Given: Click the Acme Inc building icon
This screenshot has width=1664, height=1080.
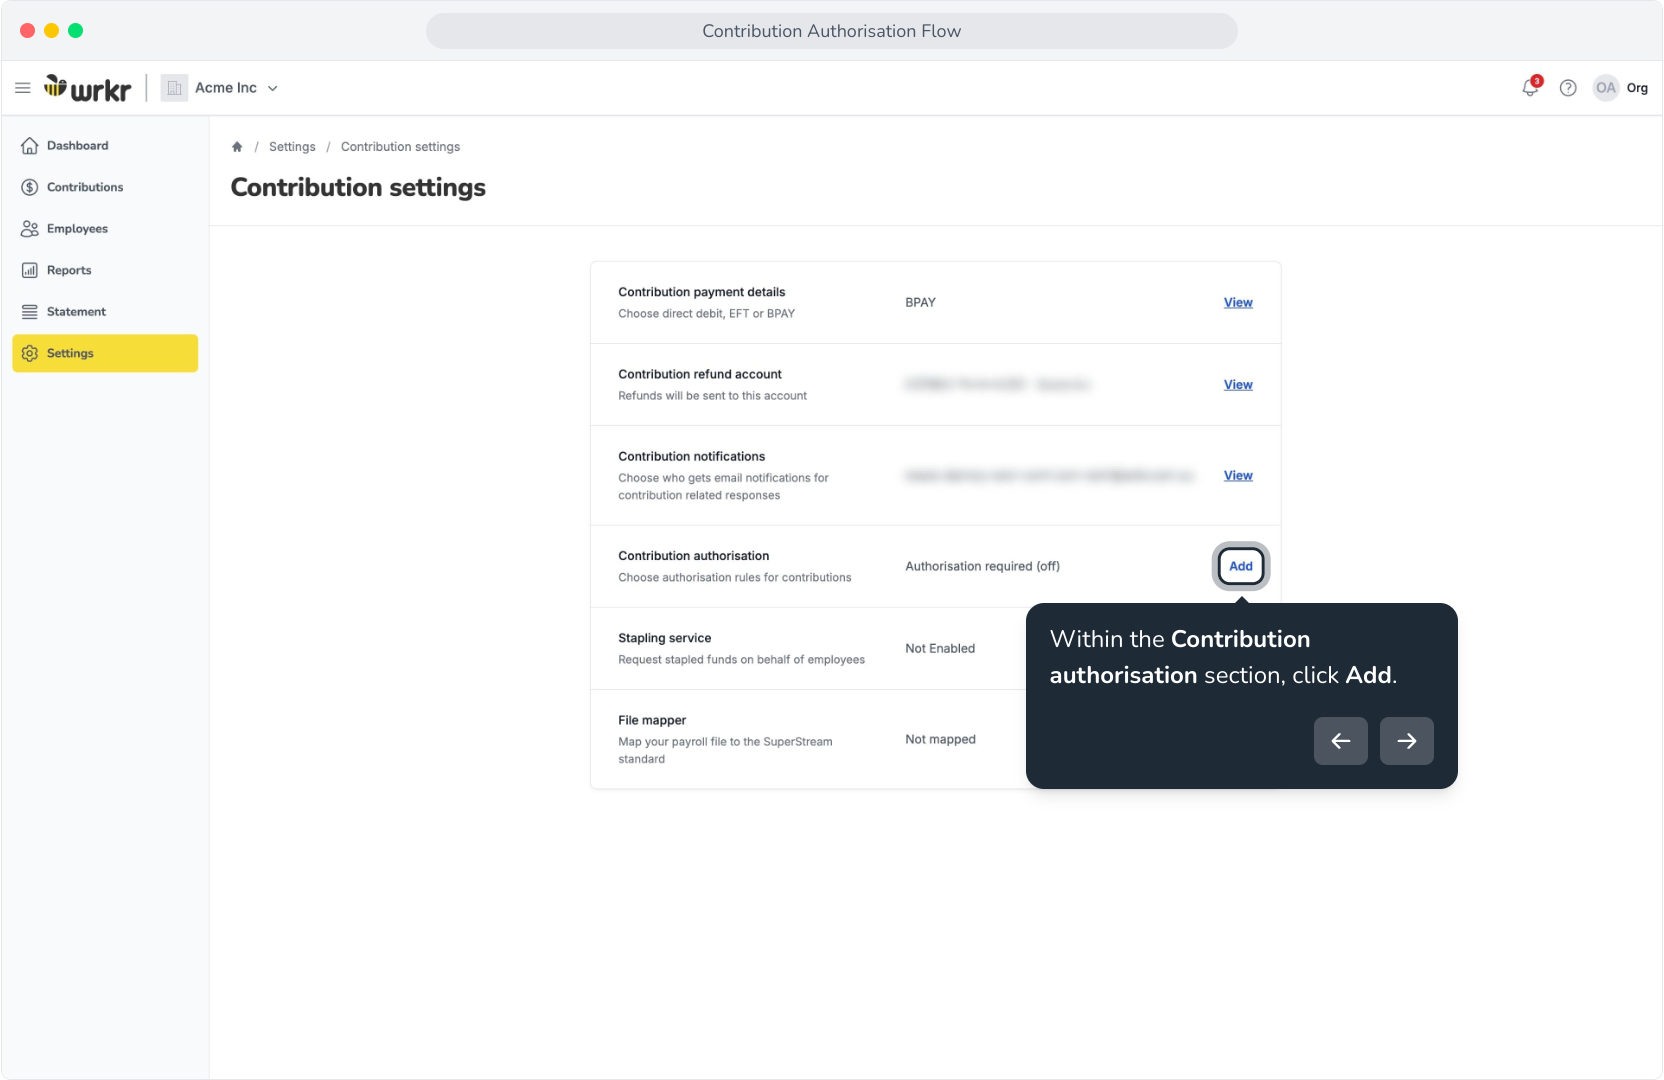Looking at the screenshot, I should click(174, 88).
